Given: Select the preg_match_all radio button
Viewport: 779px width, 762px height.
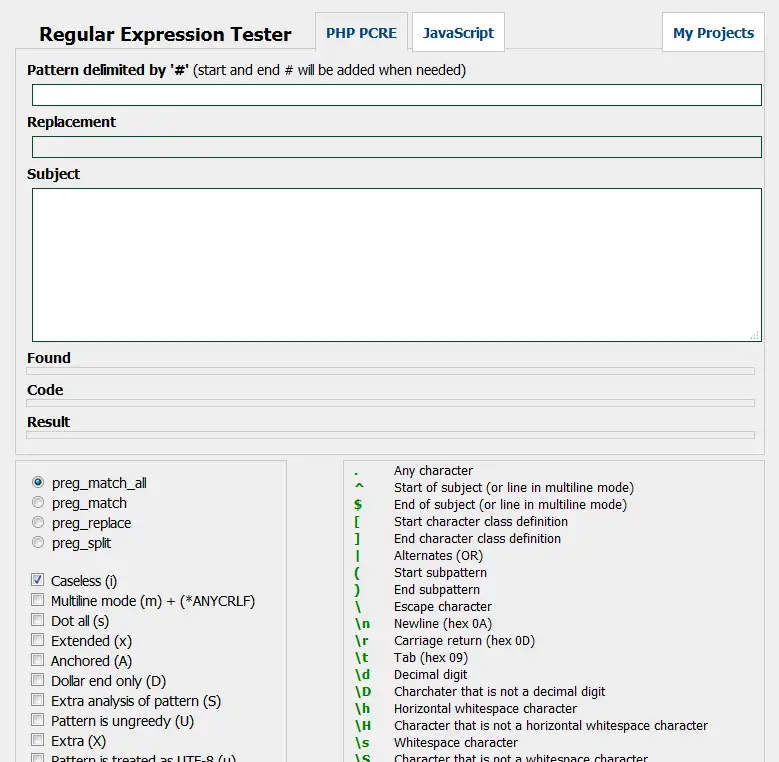Looking at the screenshot, I should pos(38,482).
